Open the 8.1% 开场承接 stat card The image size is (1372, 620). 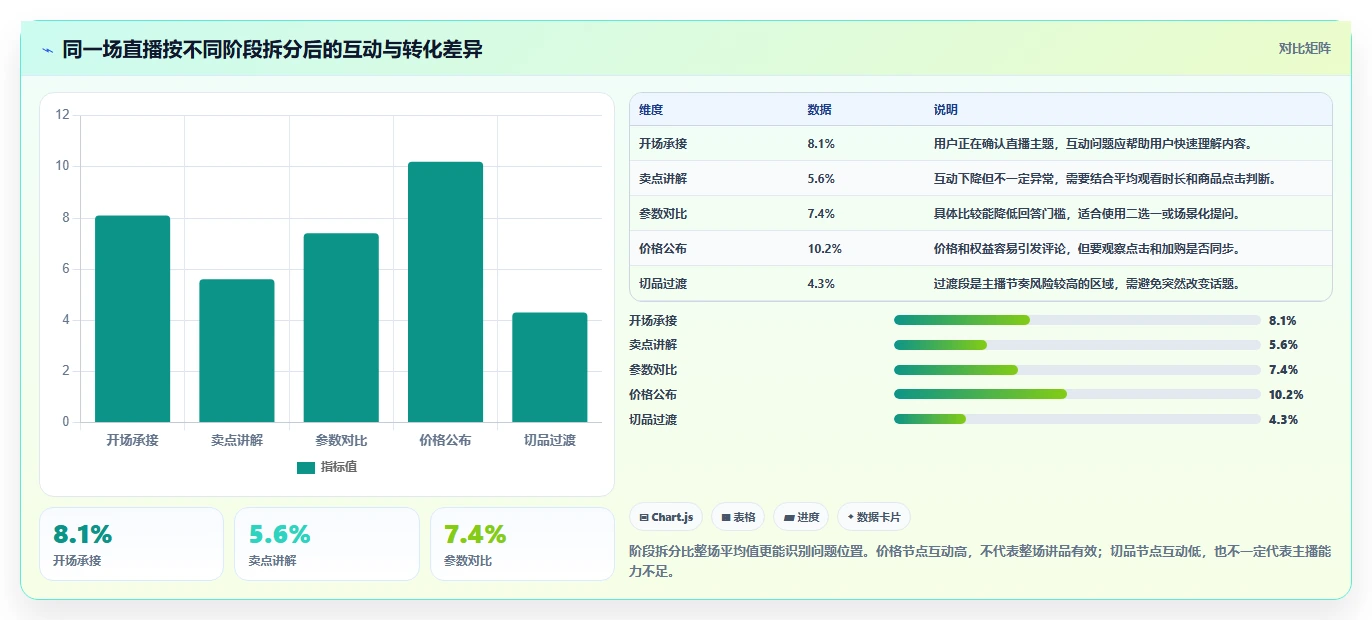click(x=131, y=544)
